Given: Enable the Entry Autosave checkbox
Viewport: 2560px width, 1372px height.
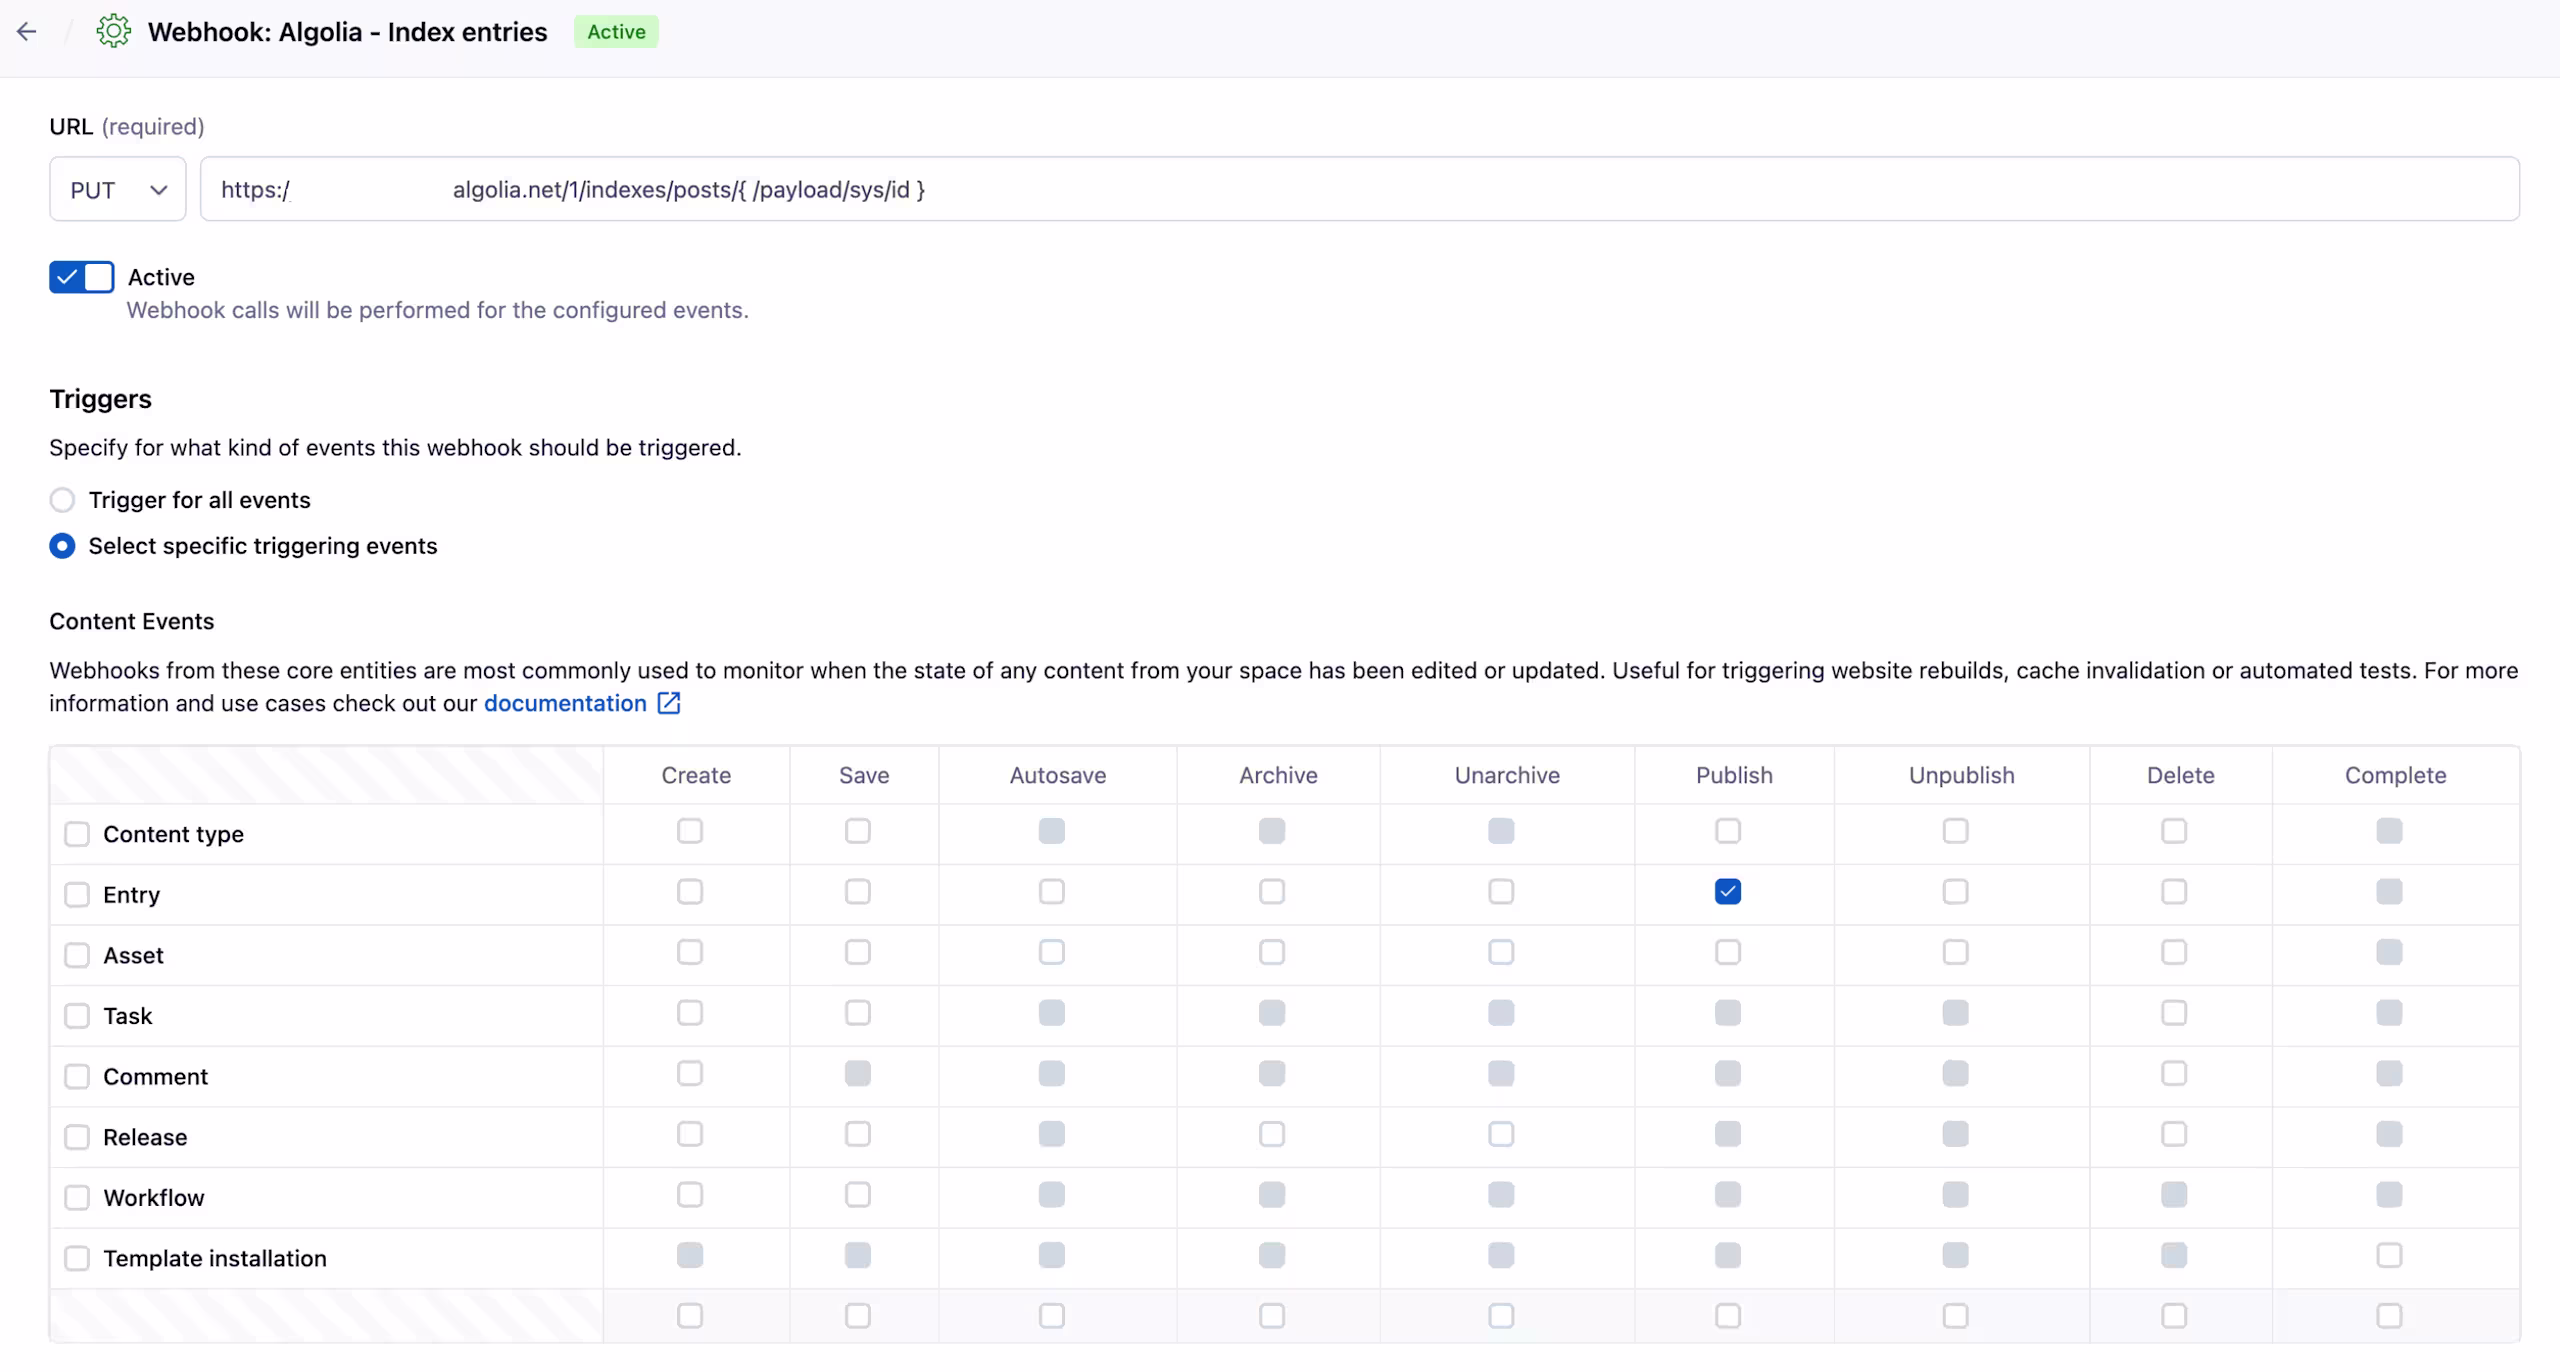Looking at the screenshot, I should [x=1052, y=891].
